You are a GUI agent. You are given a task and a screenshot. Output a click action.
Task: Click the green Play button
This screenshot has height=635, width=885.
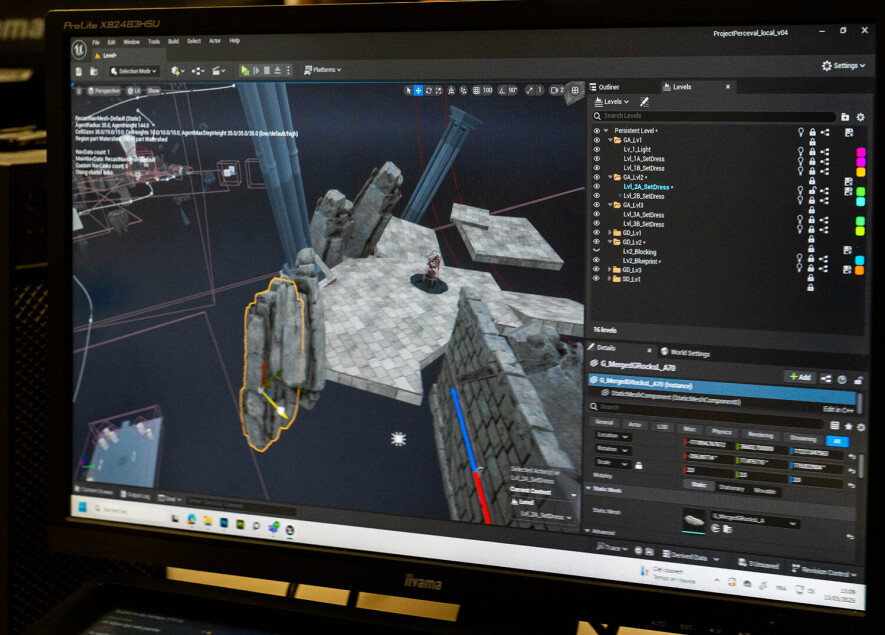244,70
